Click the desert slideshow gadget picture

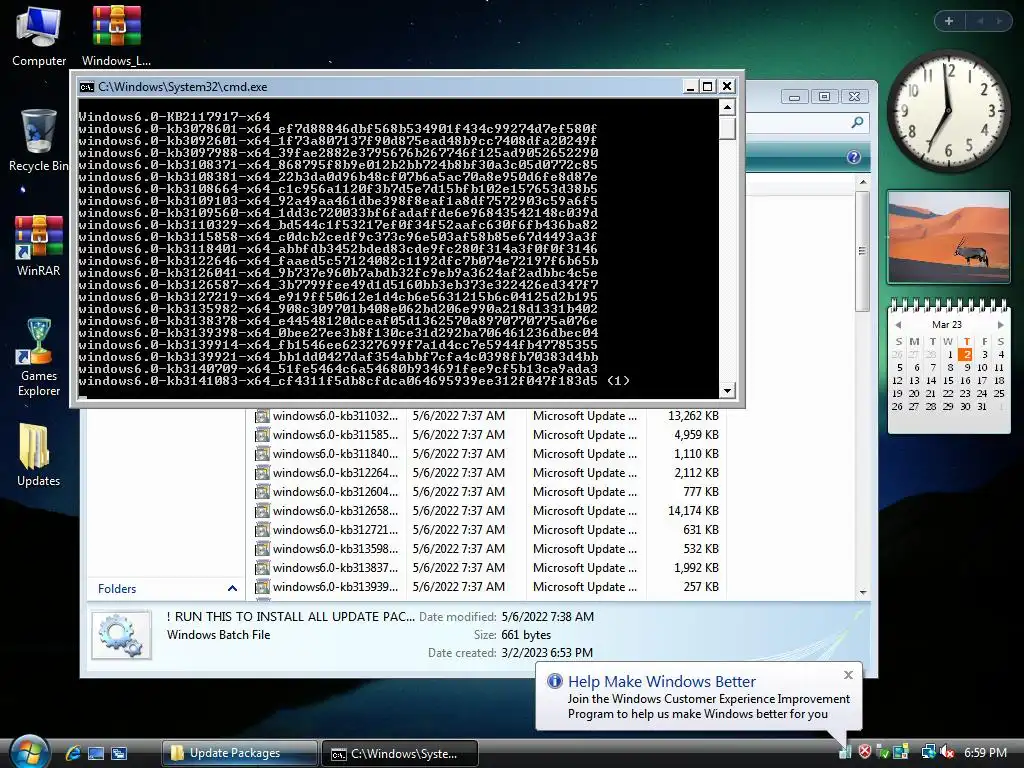948,236
